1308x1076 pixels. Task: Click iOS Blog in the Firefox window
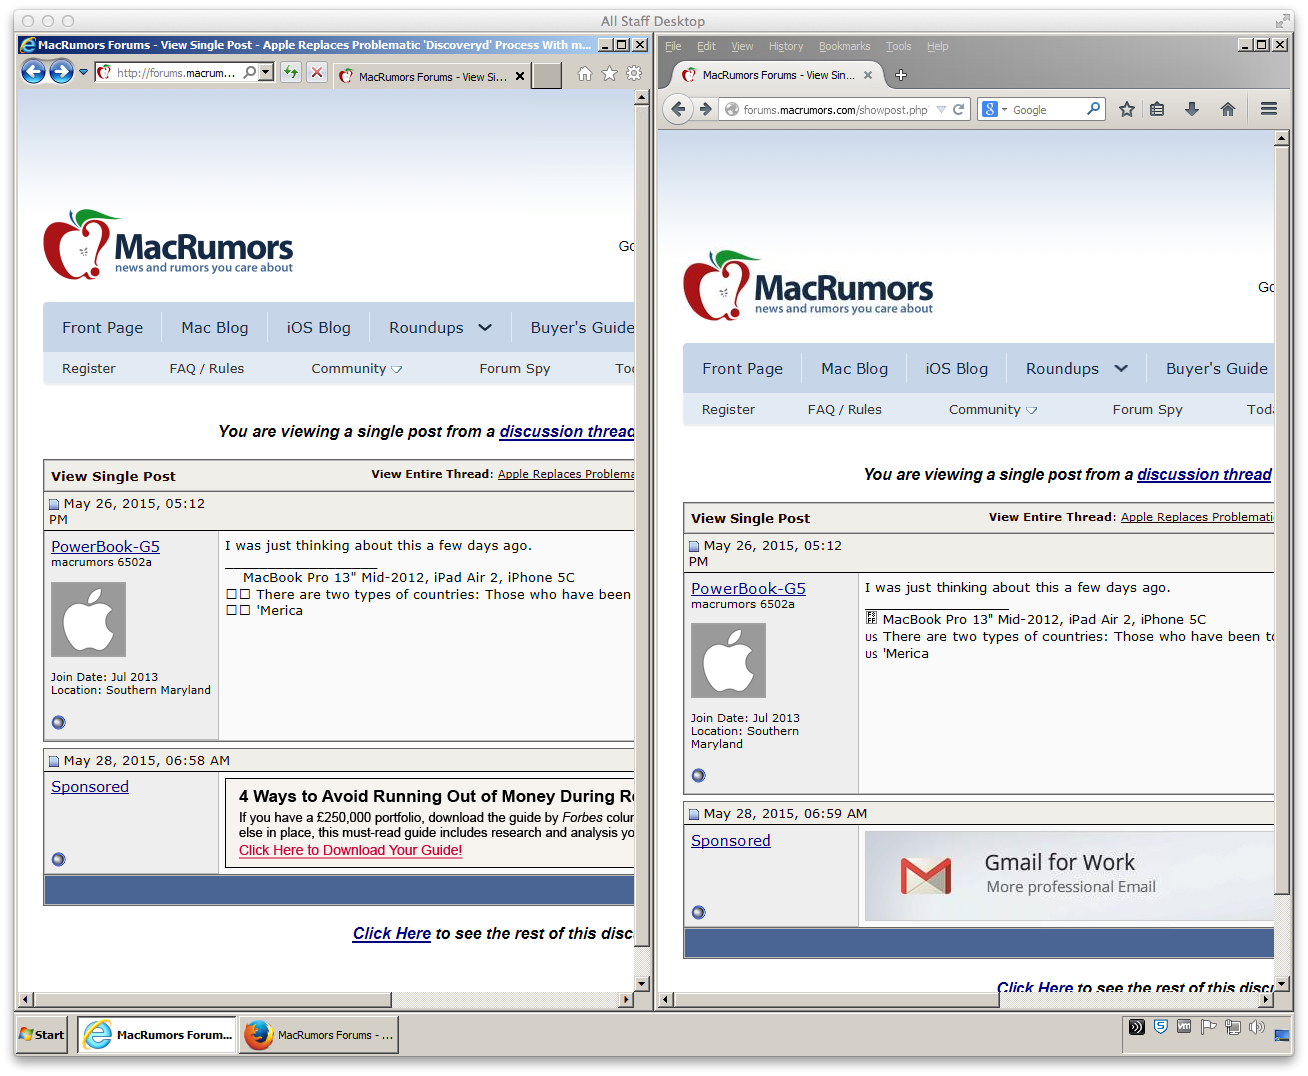[x=957, y=369]
